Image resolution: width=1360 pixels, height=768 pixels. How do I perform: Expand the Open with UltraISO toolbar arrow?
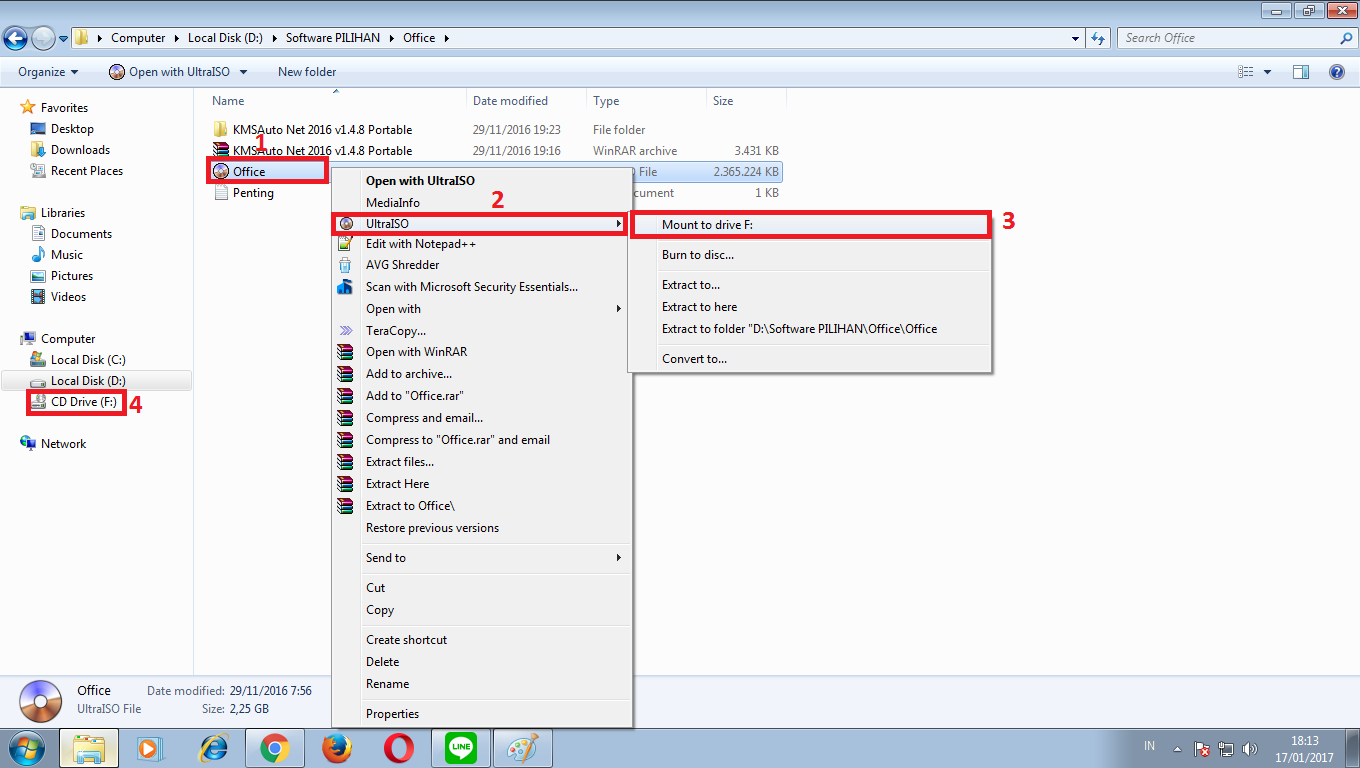(x=243, y=72)
